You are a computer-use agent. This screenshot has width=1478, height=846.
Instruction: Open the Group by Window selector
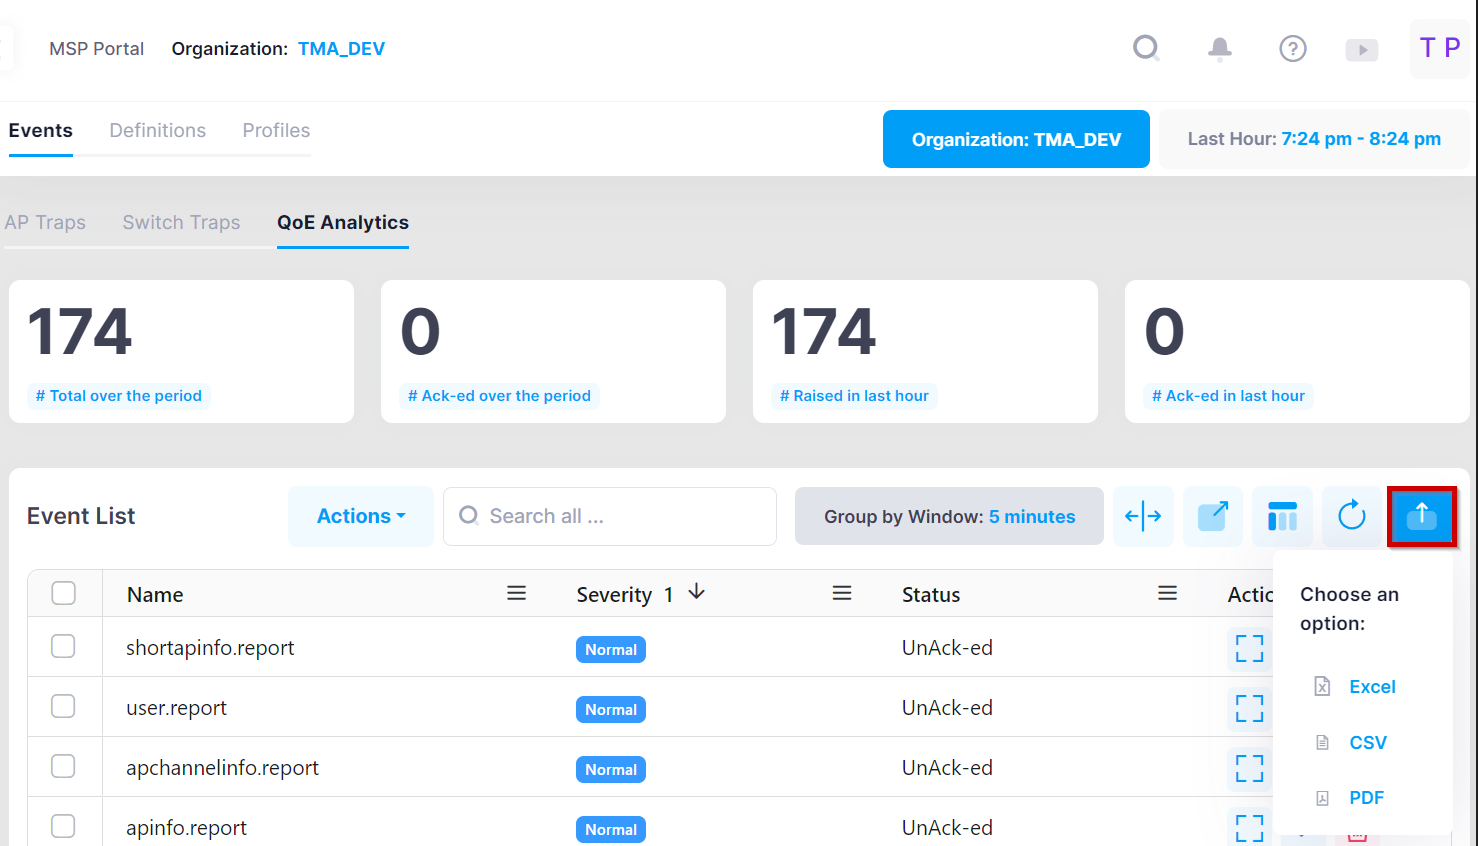(949, 516)
